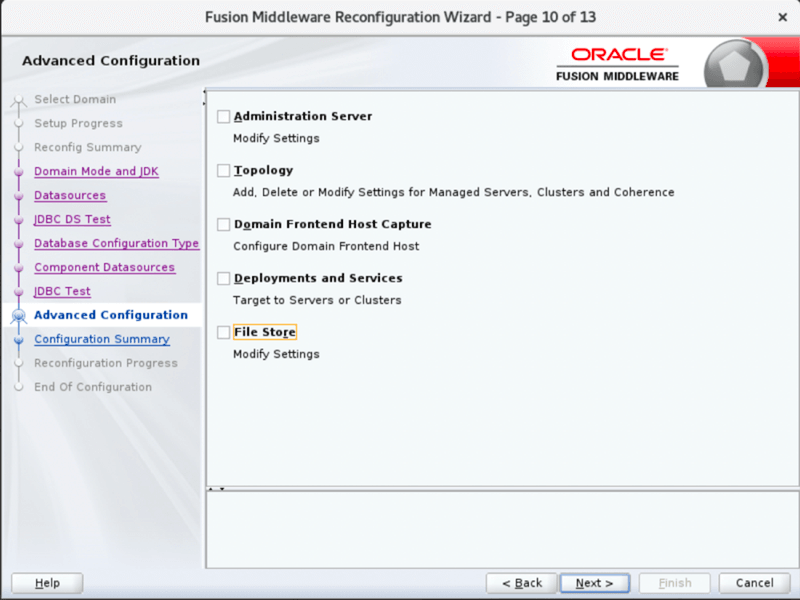Open the JDBC Test step
This screenshot has height=600, width=800.
tap(62, 291)
